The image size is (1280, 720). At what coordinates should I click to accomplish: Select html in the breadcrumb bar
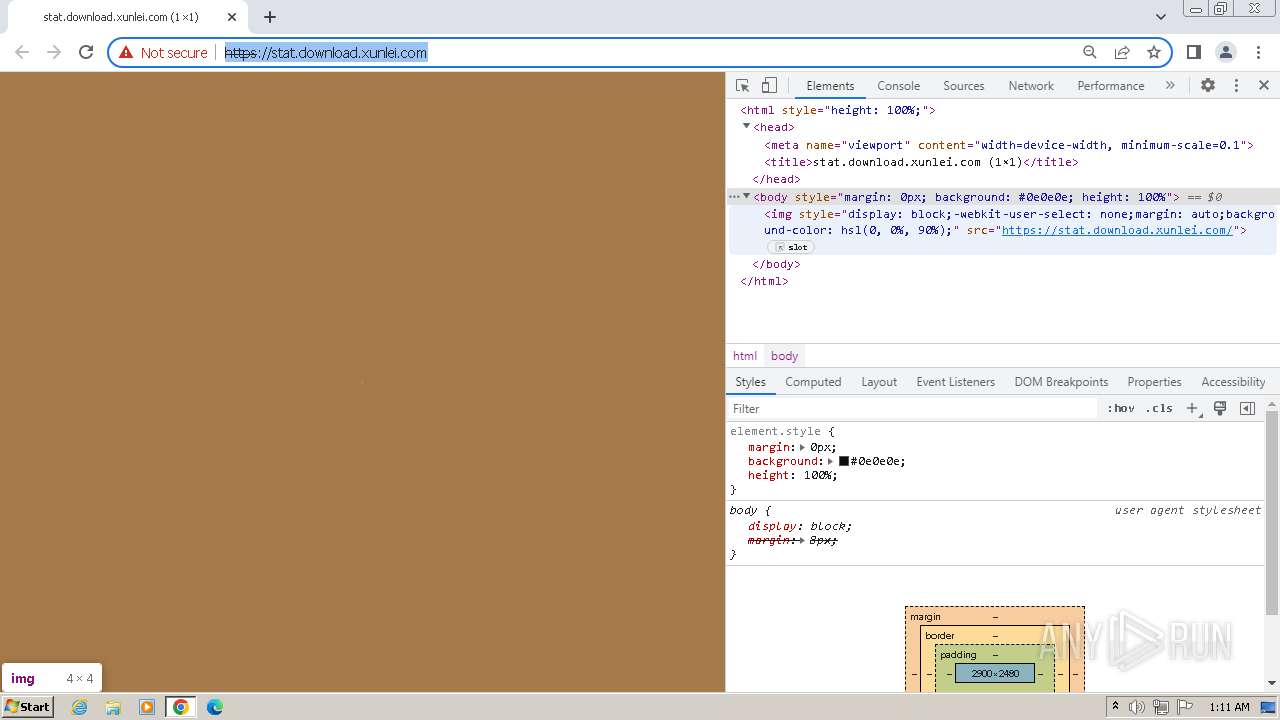point(745,356)
